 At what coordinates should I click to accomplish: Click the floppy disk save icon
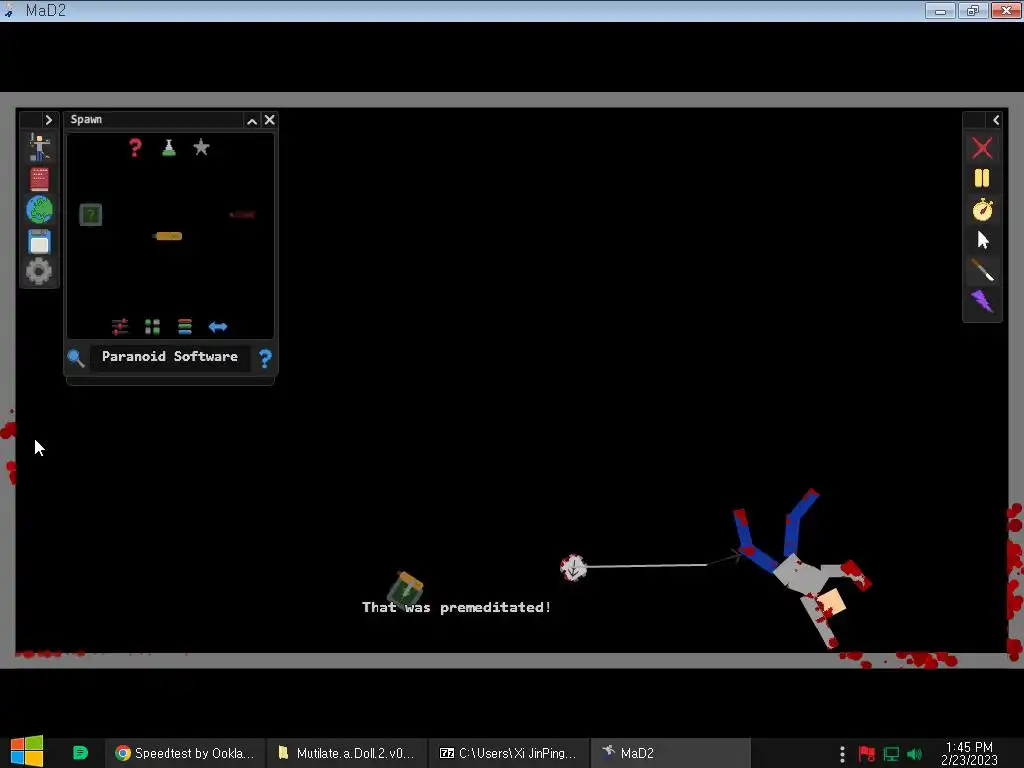pos(39,242)
